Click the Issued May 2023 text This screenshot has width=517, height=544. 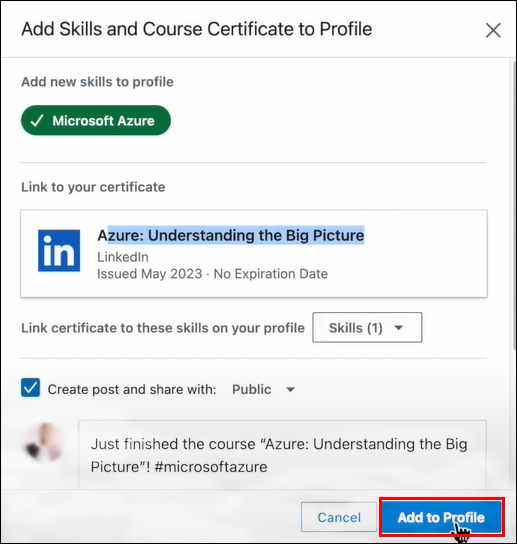[150, 274]
